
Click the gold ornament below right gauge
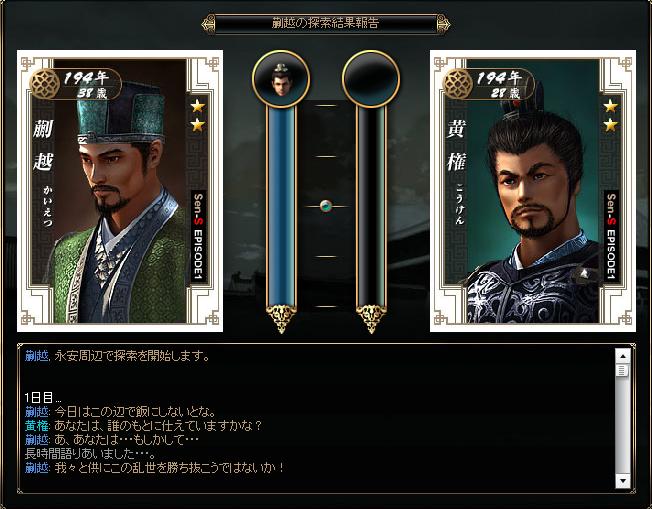371,319
